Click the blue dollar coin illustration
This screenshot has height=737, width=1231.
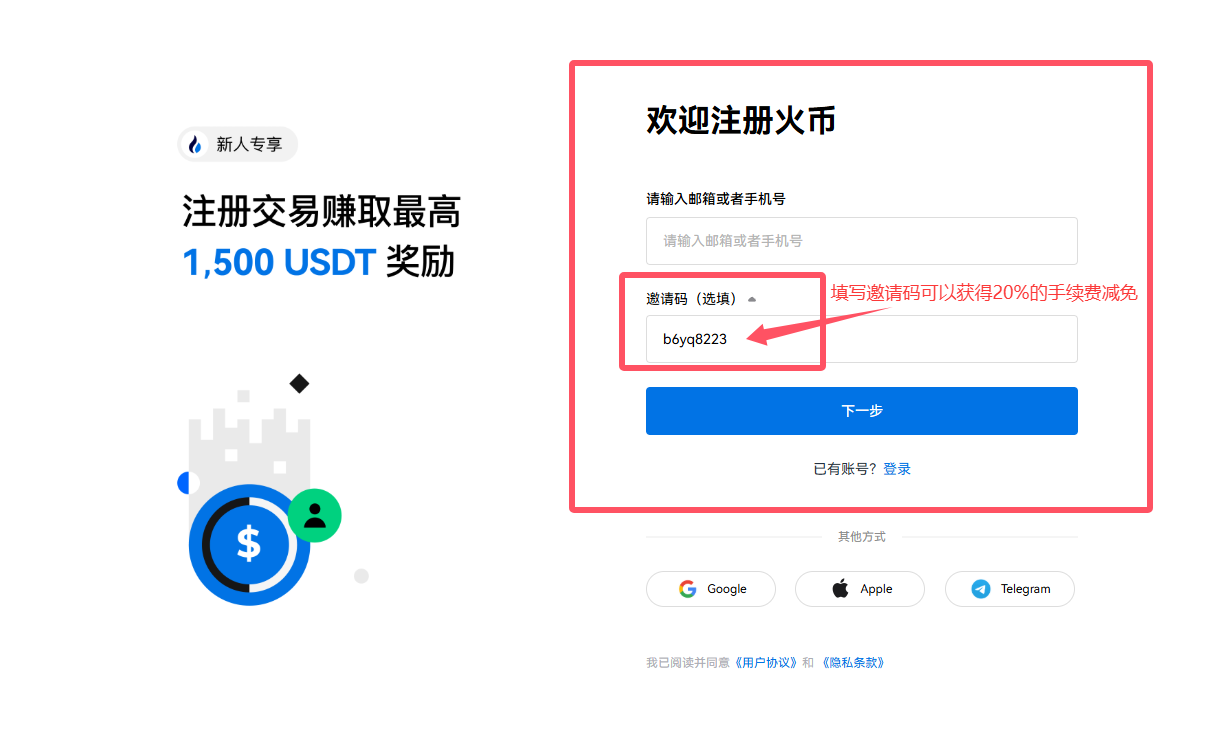[x=249, y=544]
